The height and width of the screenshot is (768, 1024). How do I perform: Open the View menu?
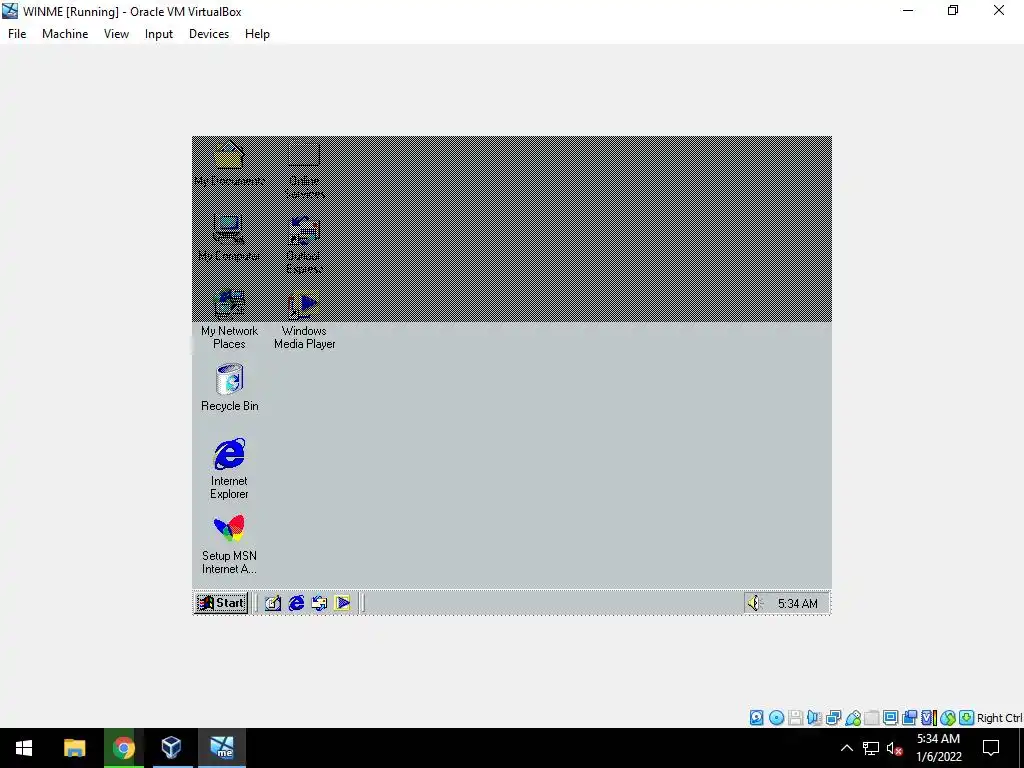click(x=116, y=34)
